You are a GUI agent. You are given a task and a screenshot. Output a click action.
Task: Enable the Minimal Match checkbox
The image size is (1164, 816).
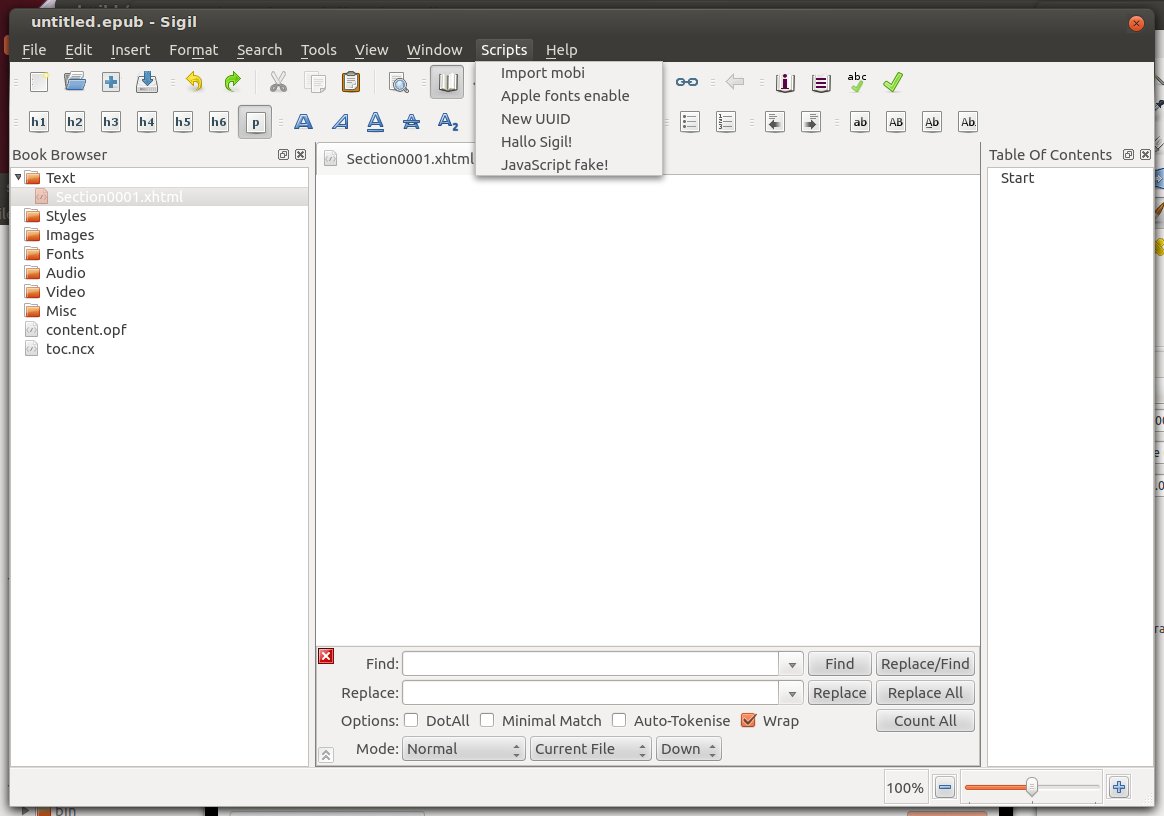487,720
